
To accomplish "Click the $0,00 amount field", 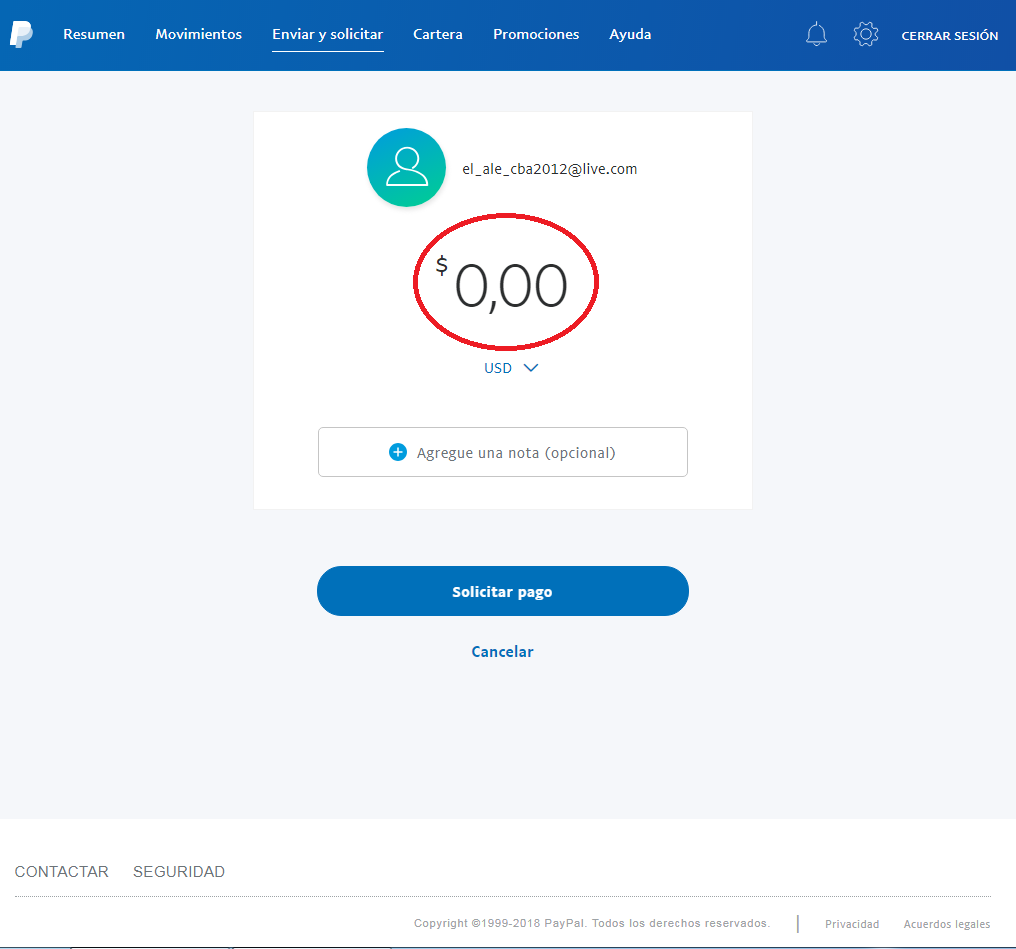I will (502, 285).
